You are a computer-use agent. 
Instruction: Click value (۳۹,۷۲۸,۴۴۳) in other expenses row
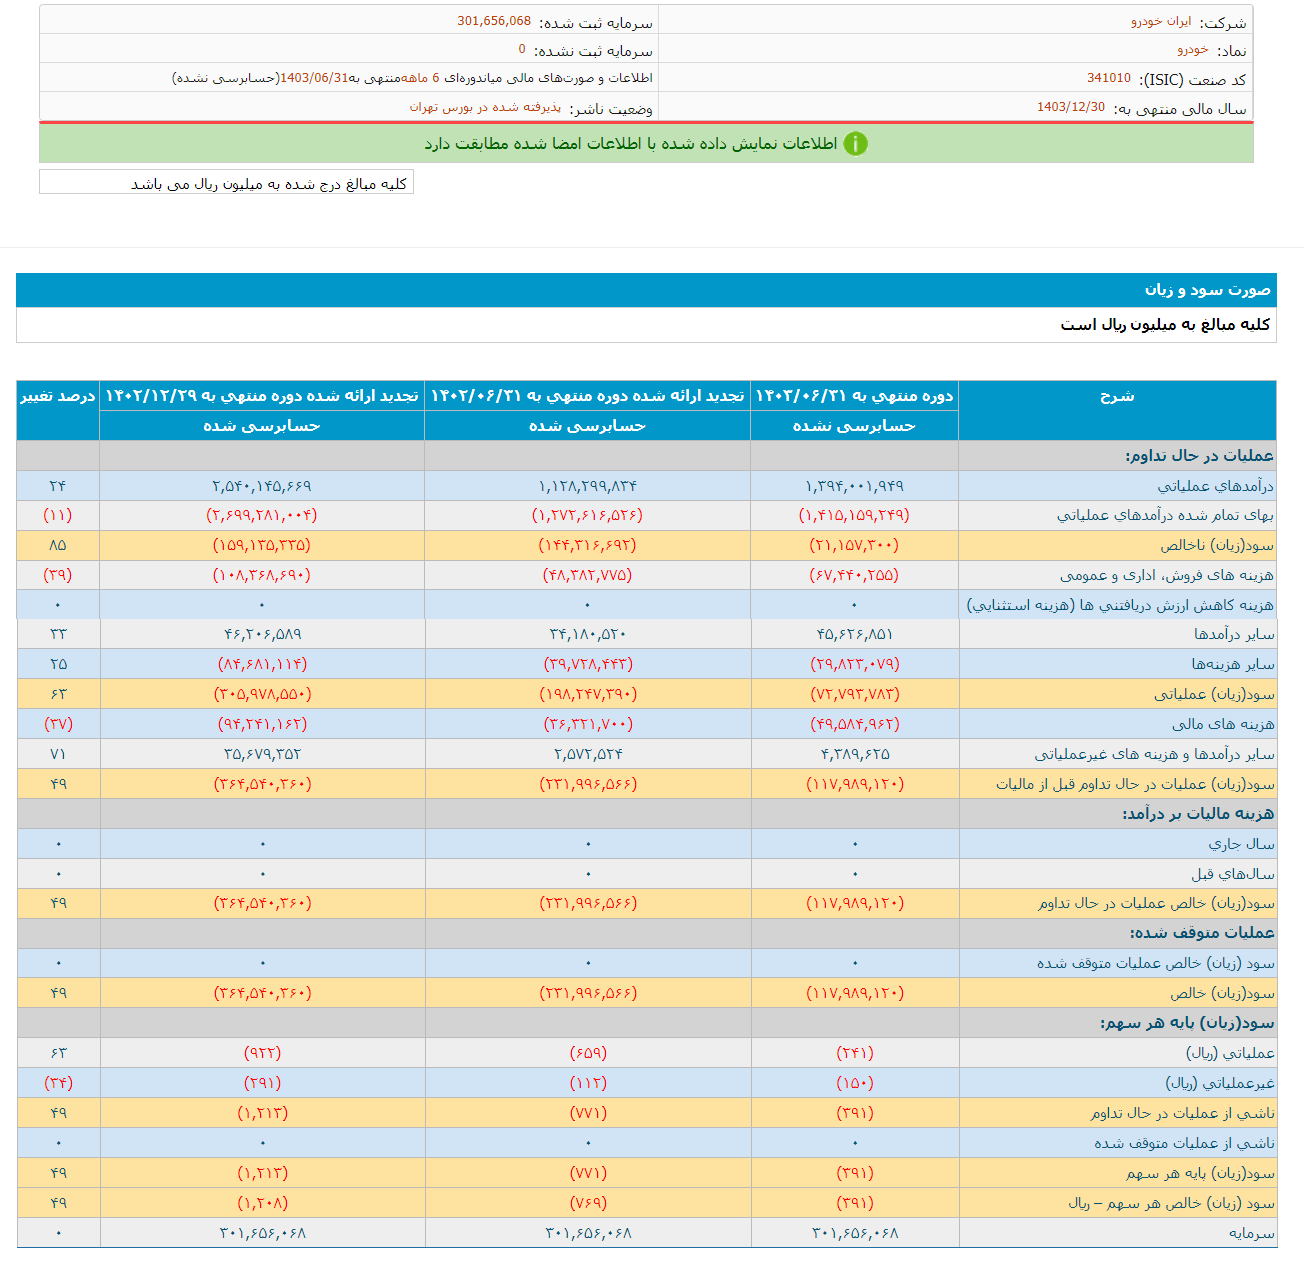coord(587,664)
